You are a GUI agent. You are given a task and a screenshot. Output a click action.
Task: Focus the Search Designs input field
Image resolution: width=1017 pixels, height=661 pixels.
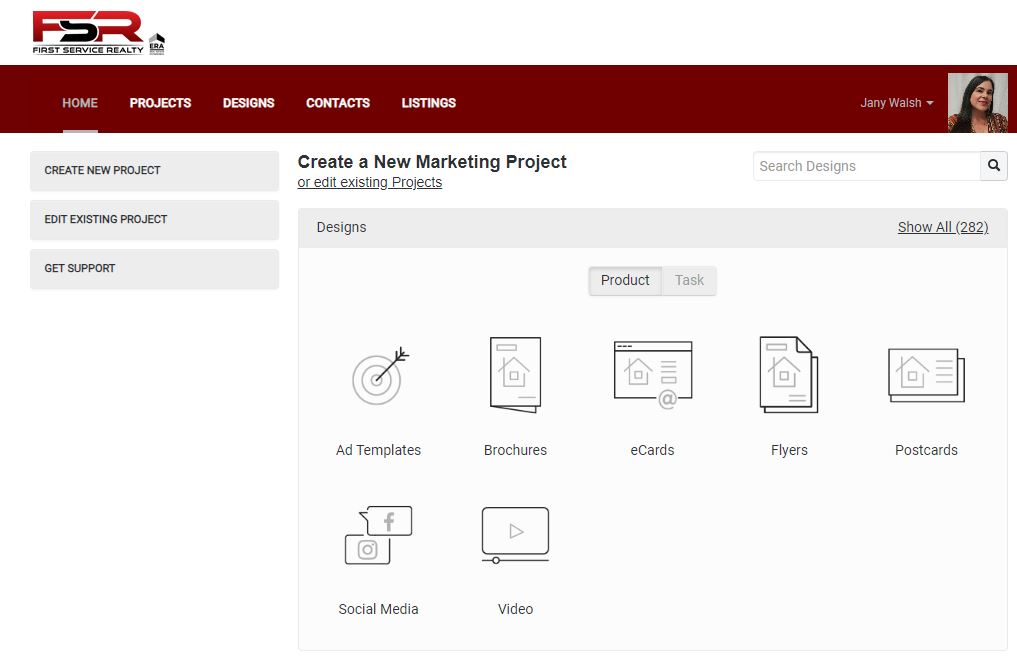pos(866,166)
